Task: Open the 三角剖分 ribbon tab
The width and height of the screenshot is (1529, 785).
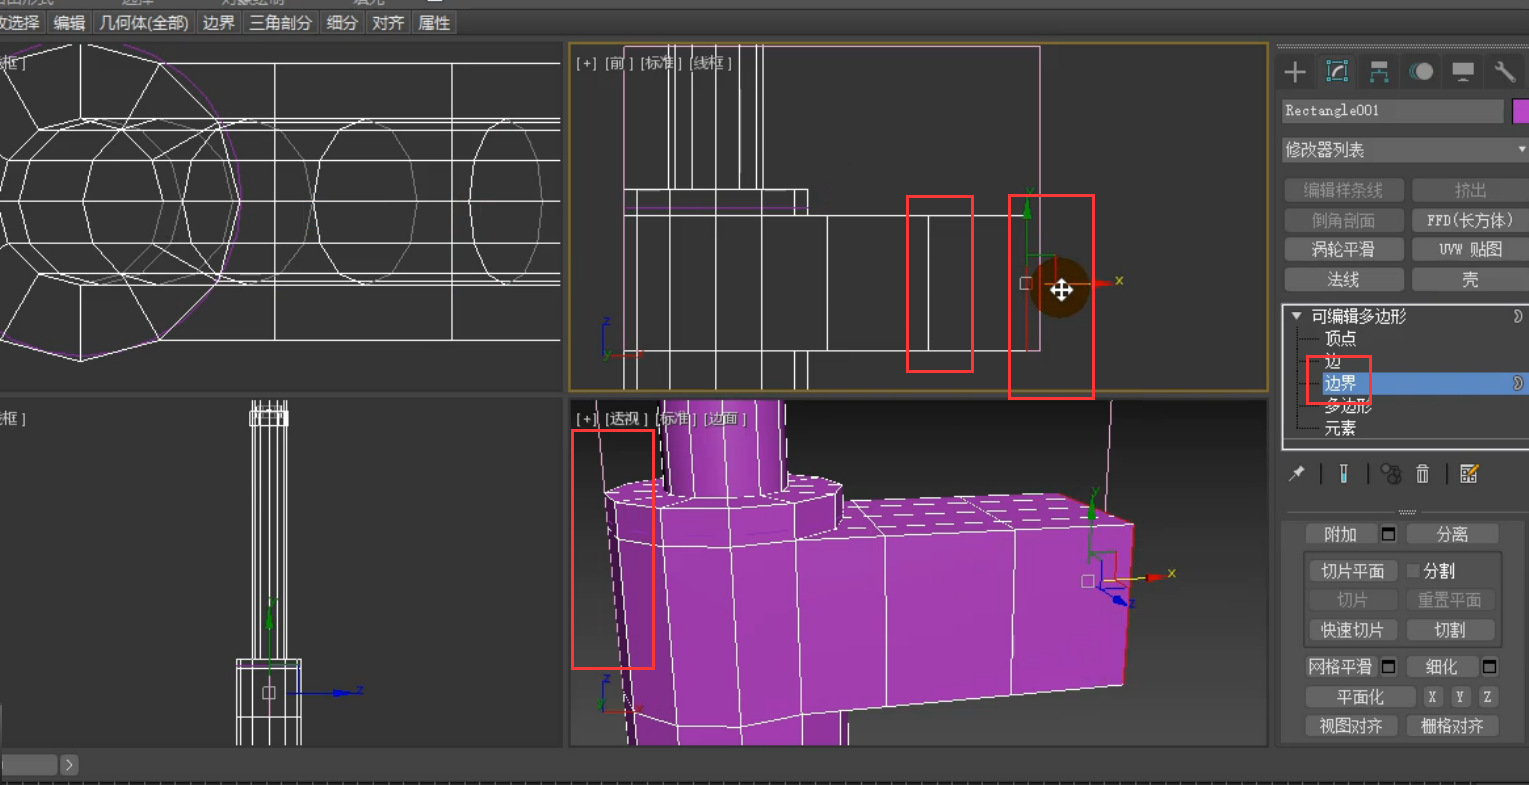Action: (x=280, y=22)
